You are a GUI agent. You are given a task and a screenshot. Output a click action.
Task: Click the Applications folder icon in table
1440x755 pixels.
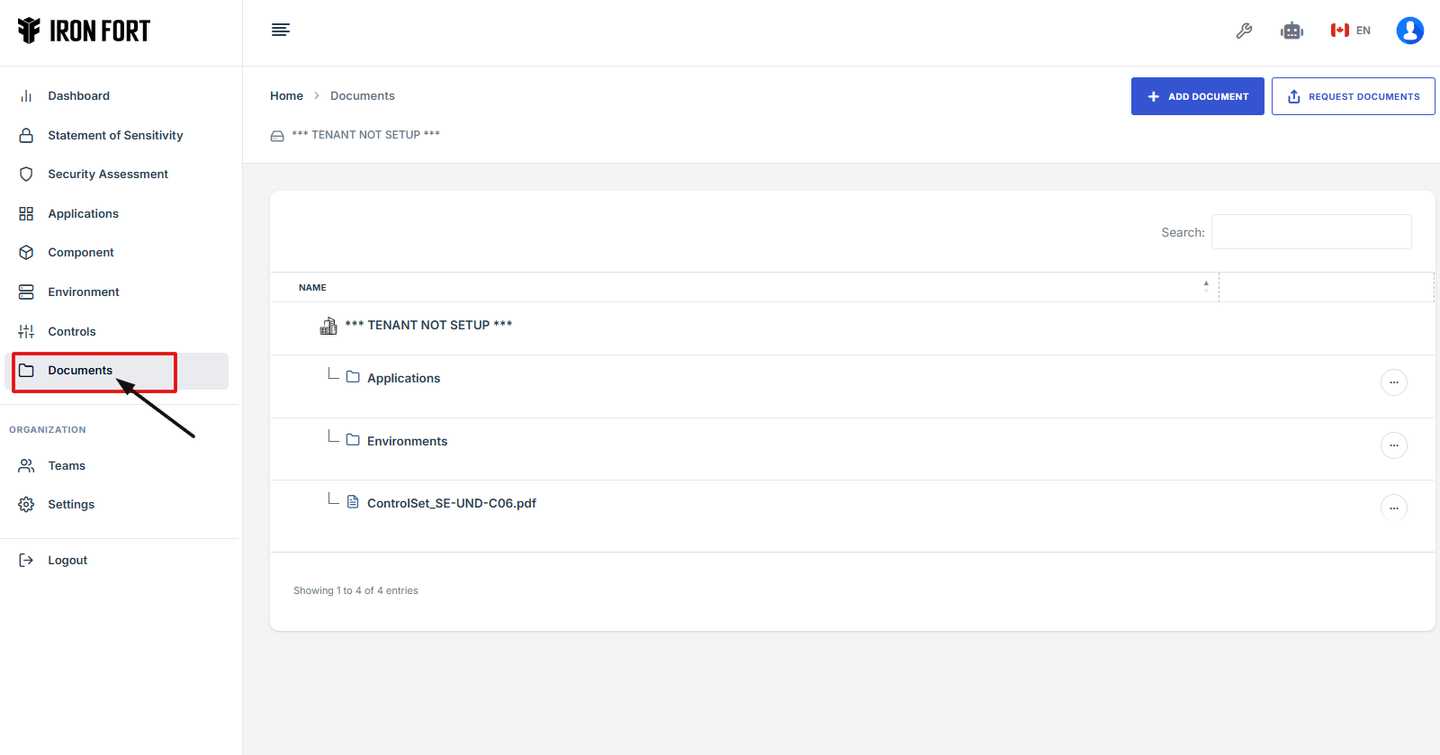(353, 378)
